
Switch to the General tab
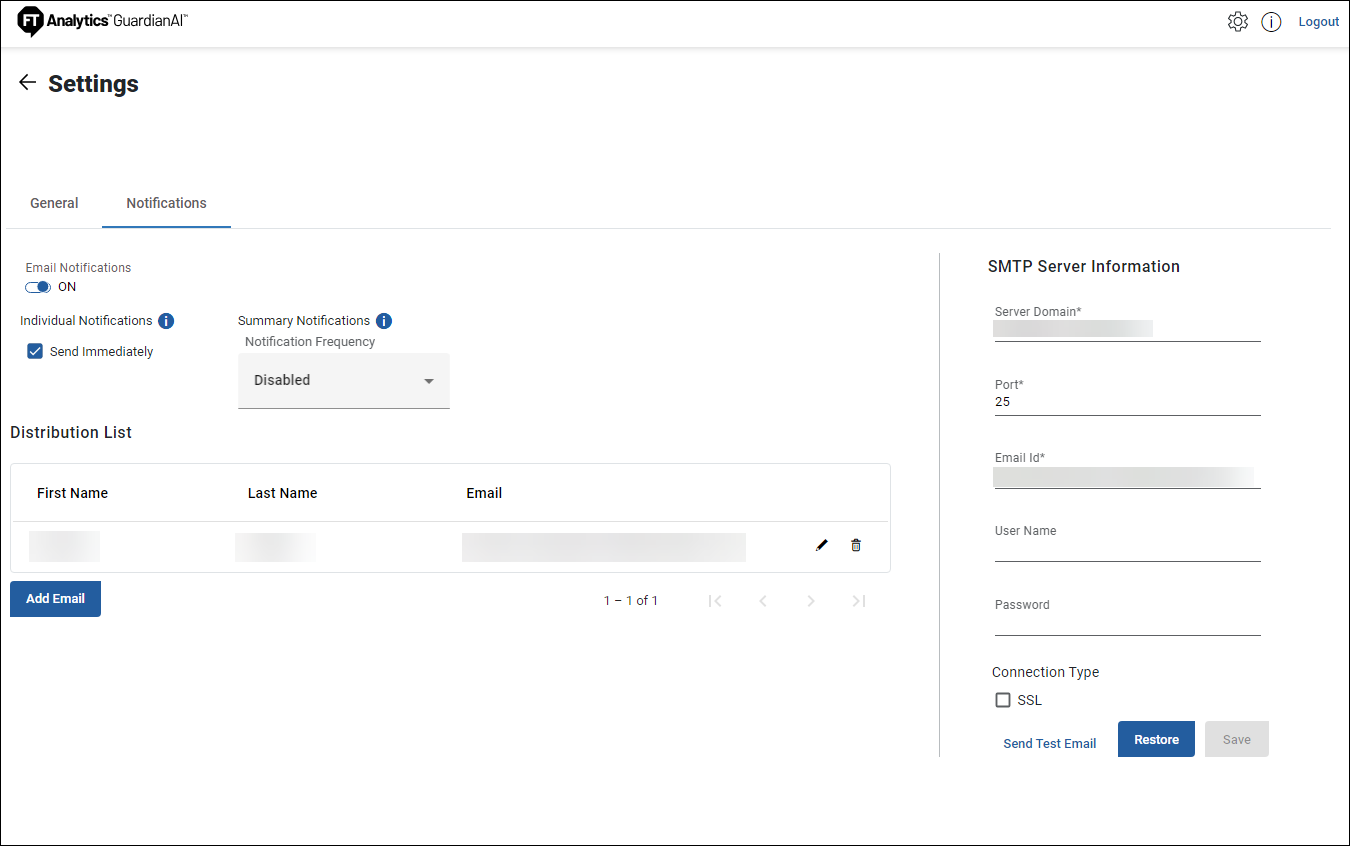click(x=54, y=203)
